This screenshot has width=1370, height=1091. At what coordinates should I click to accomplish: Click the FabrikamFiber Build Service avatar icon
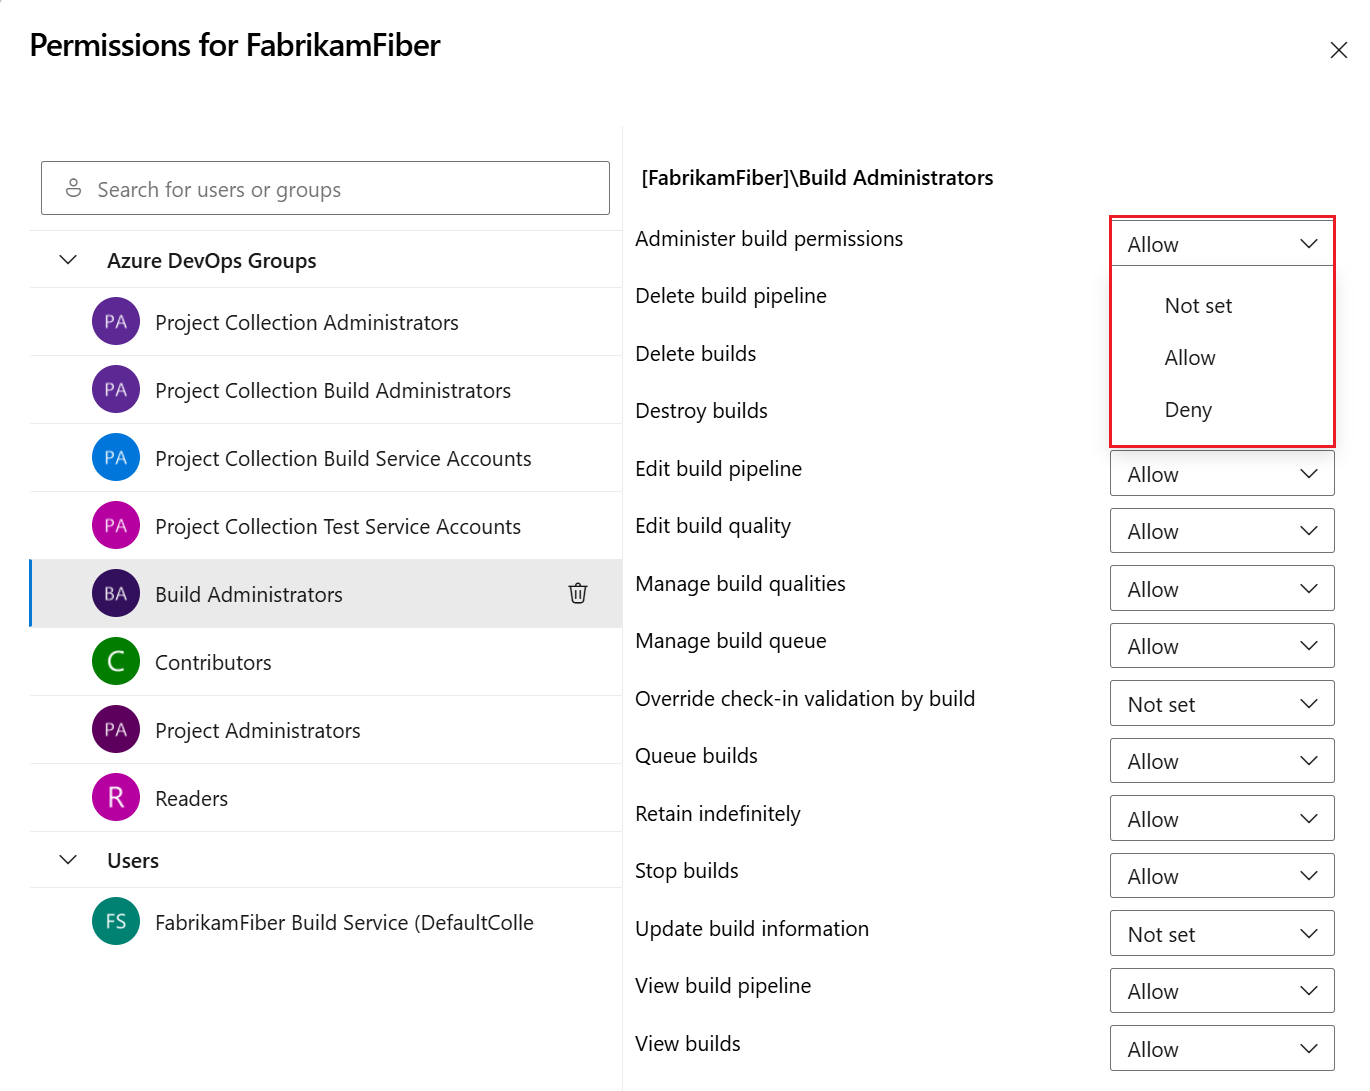click(115, 921)
